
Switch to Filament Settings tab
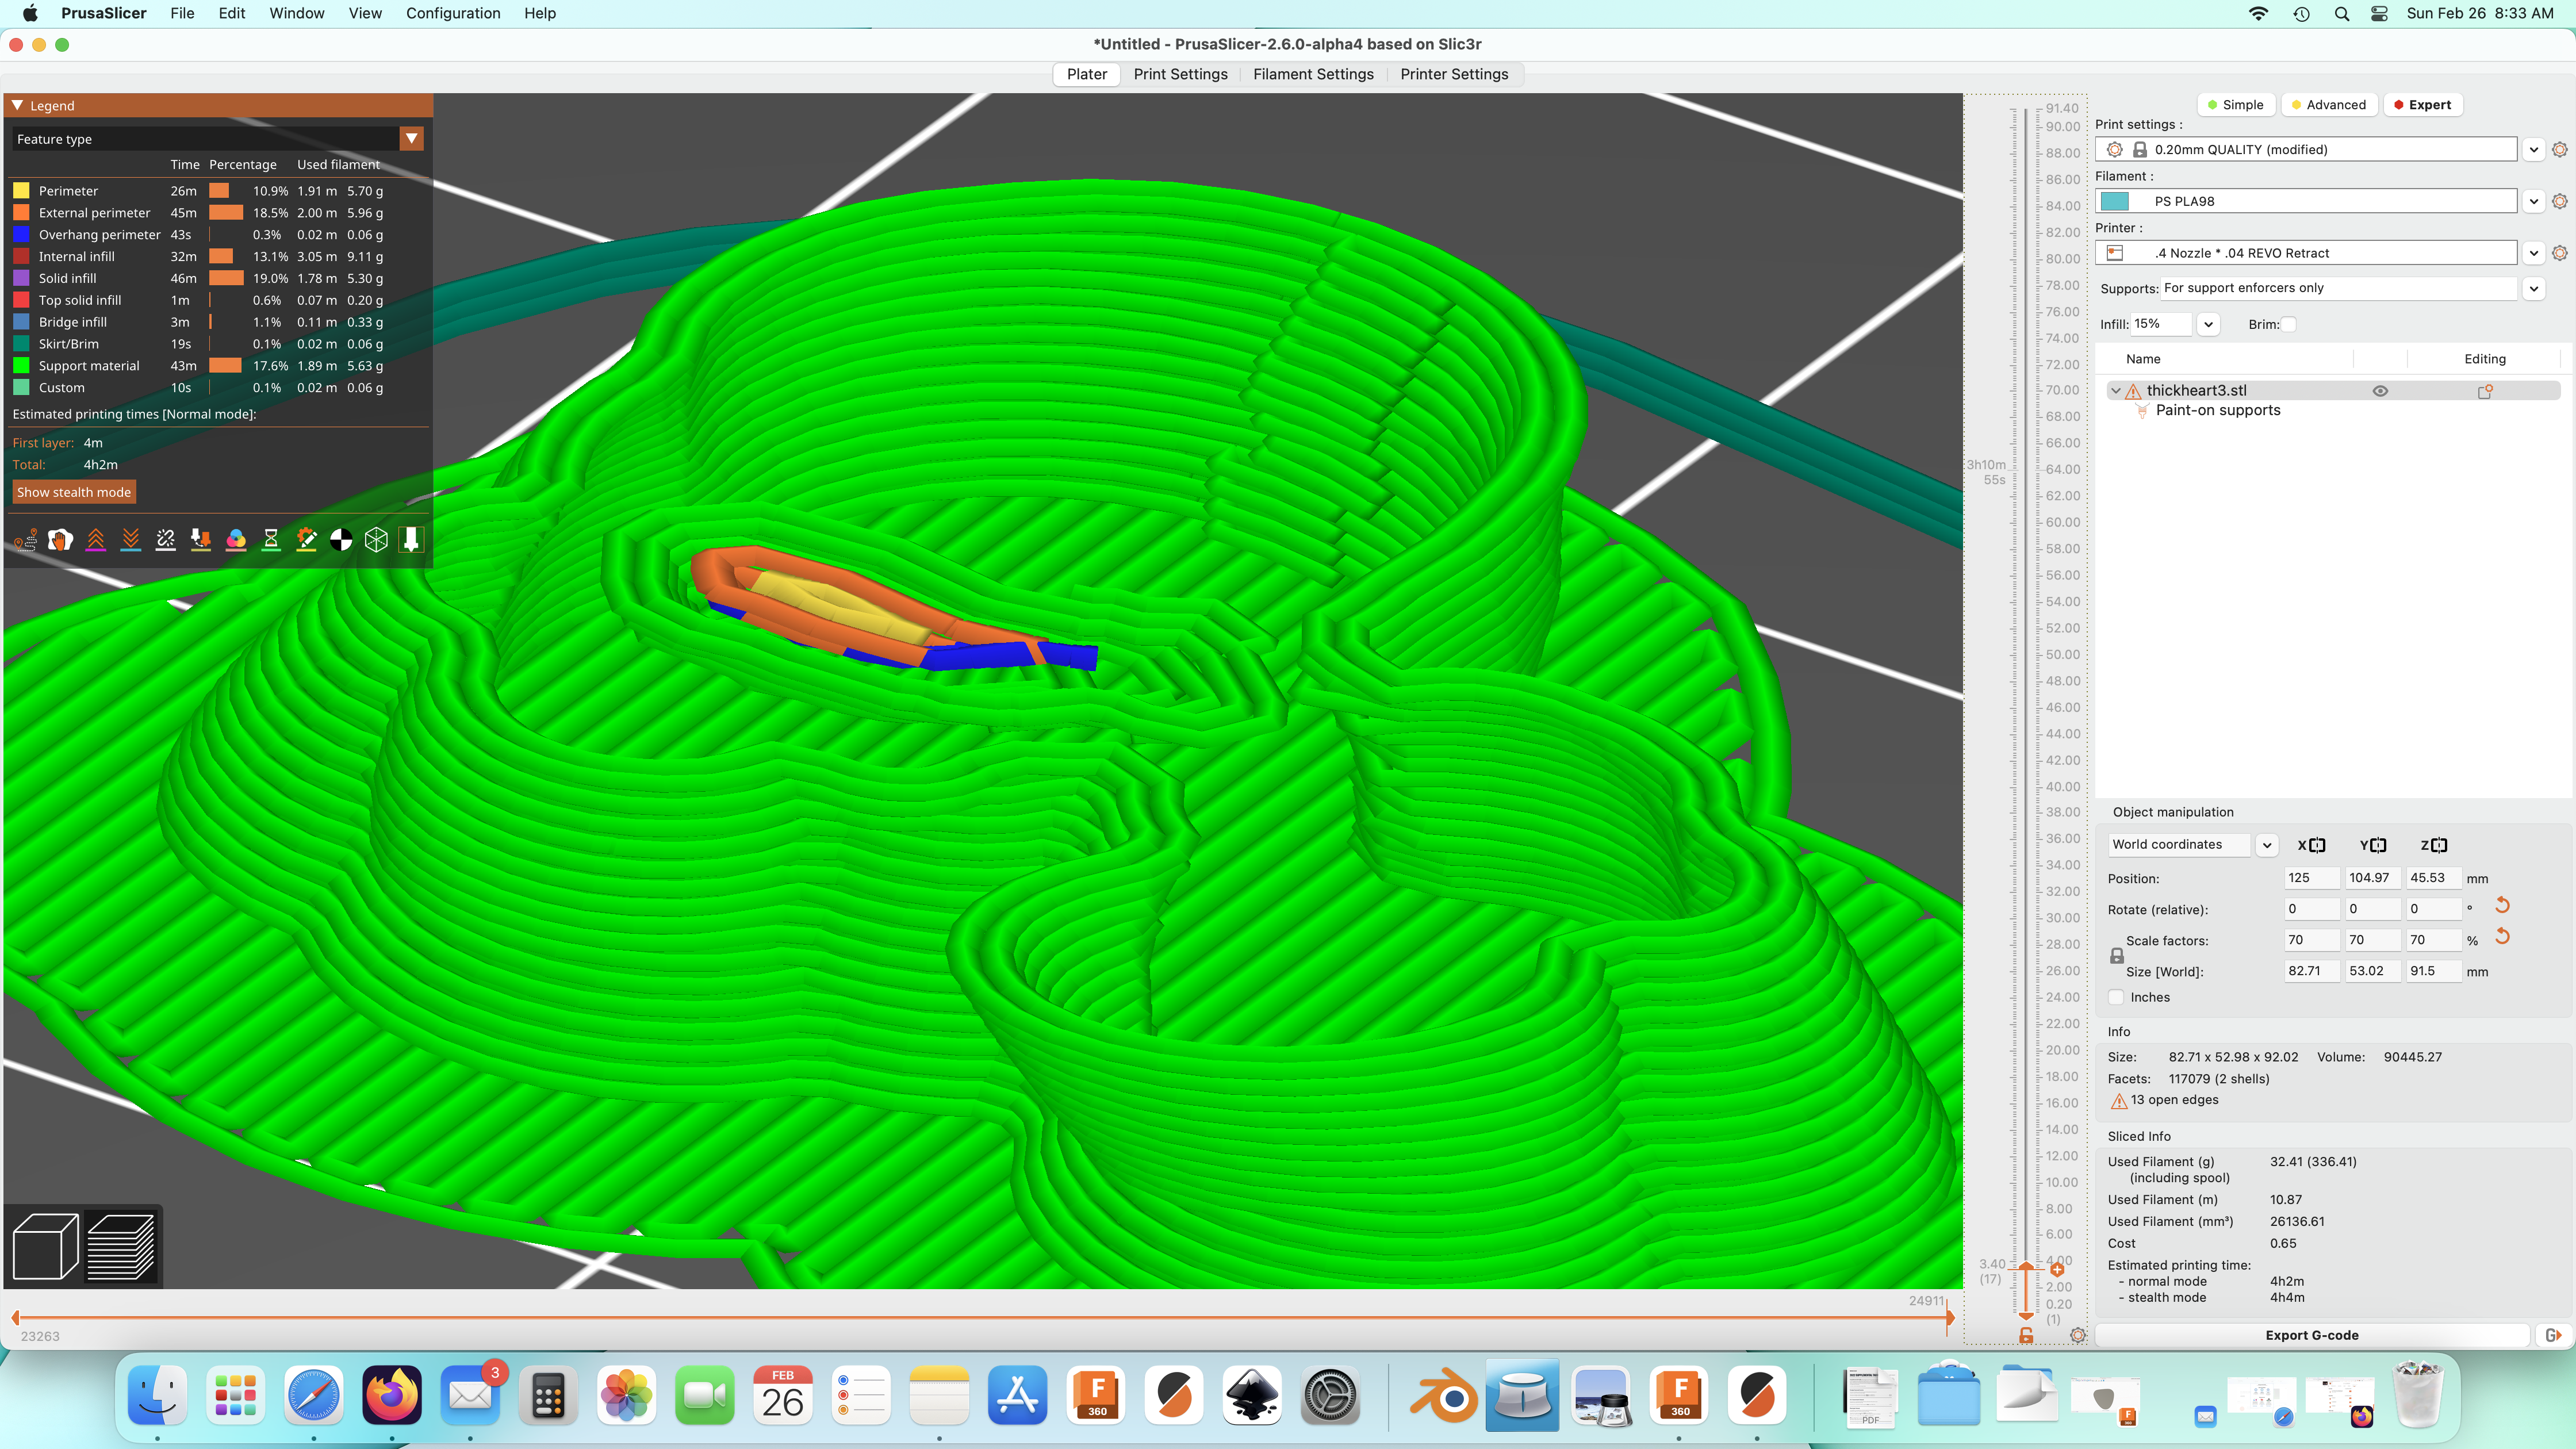(x=1313, y=74)
